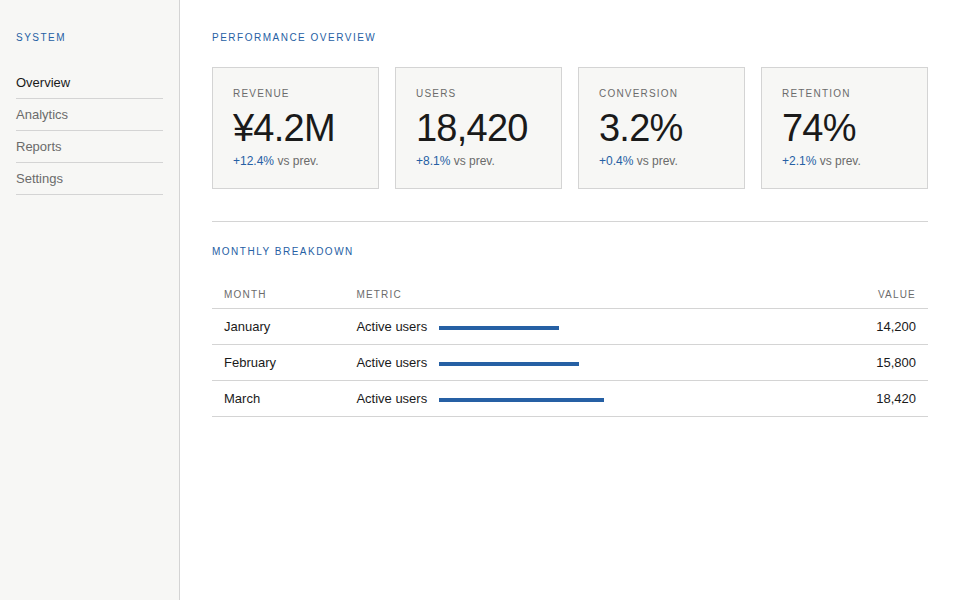Click the March active users bar
Image resolution: width=960 pixels, height=600 pixels.
[x=522, y=400]
